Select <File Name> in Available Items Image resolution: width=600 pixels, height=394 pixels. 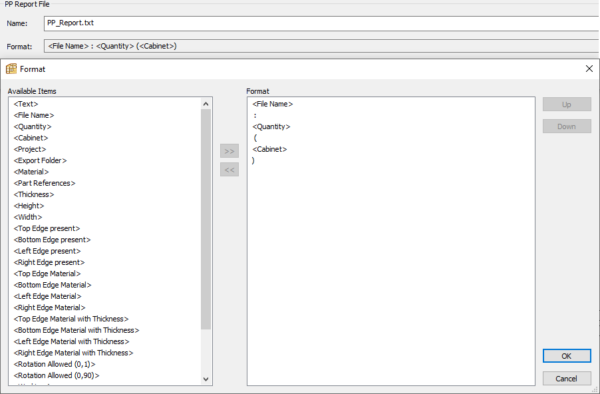pos(34,115)
